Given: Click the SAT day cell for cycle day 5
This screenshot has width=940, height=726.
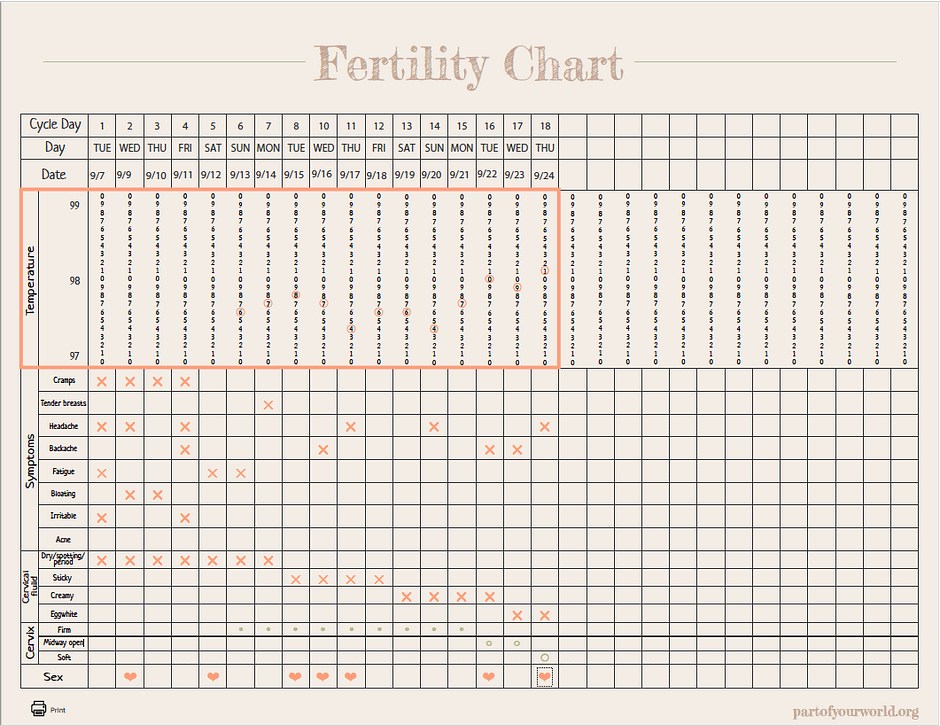Looking at the screenshot, I should tap(213, 147).
